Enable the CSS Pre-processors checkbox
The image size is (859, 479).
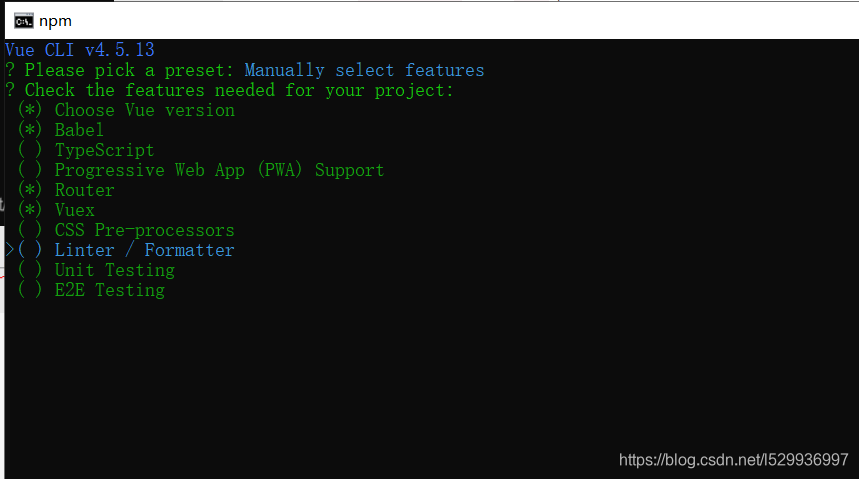[30, 230]
